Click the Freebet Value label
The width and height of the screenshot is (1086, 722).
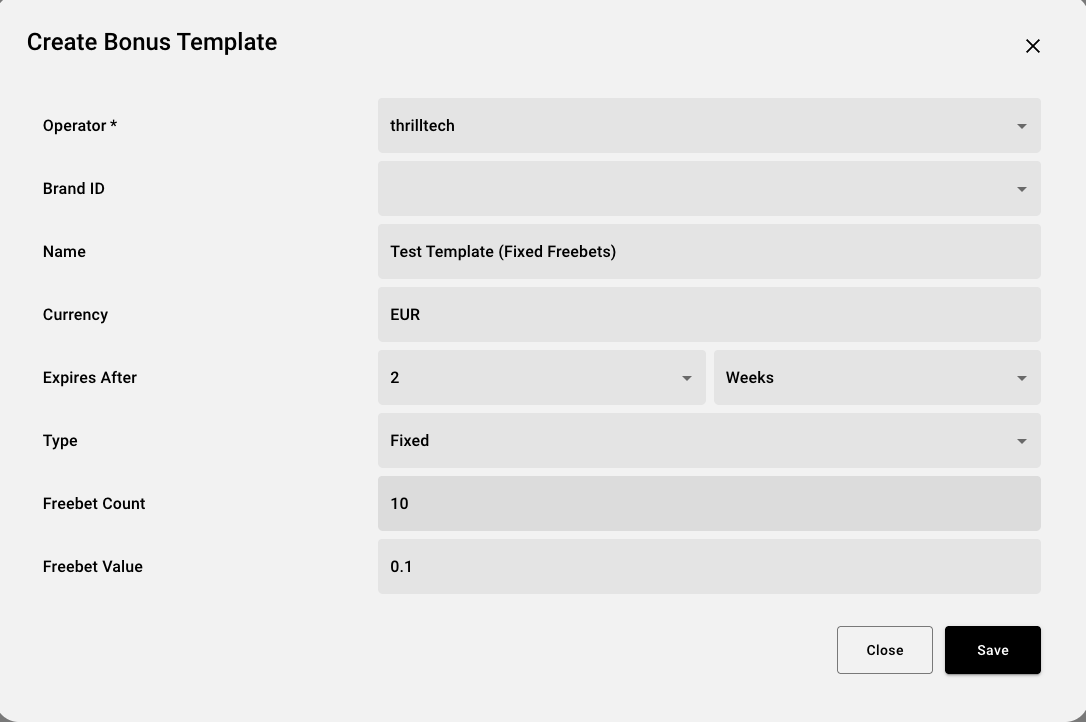tap(93, 567)
